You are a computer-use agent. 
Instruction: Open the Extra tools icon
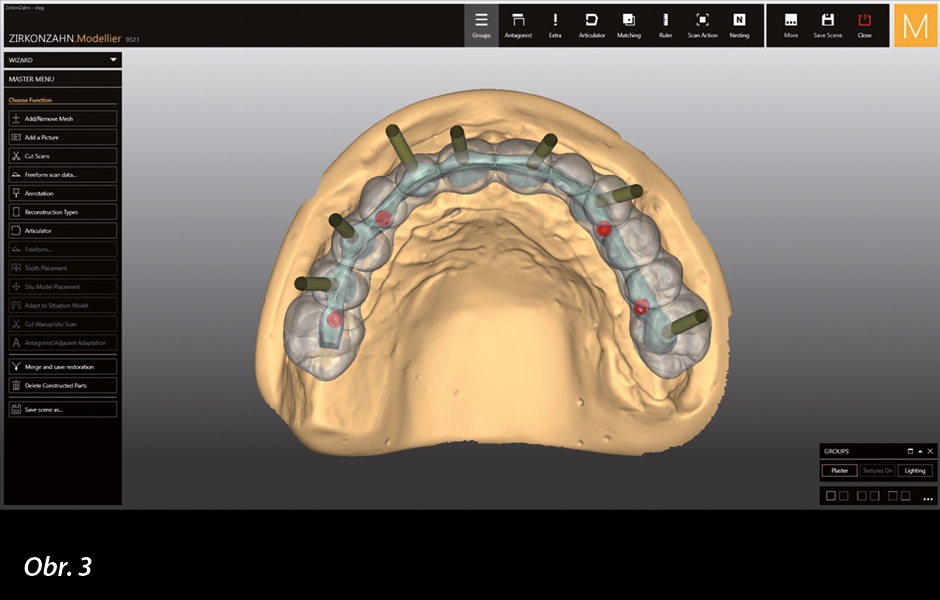[x=555, y=25]
